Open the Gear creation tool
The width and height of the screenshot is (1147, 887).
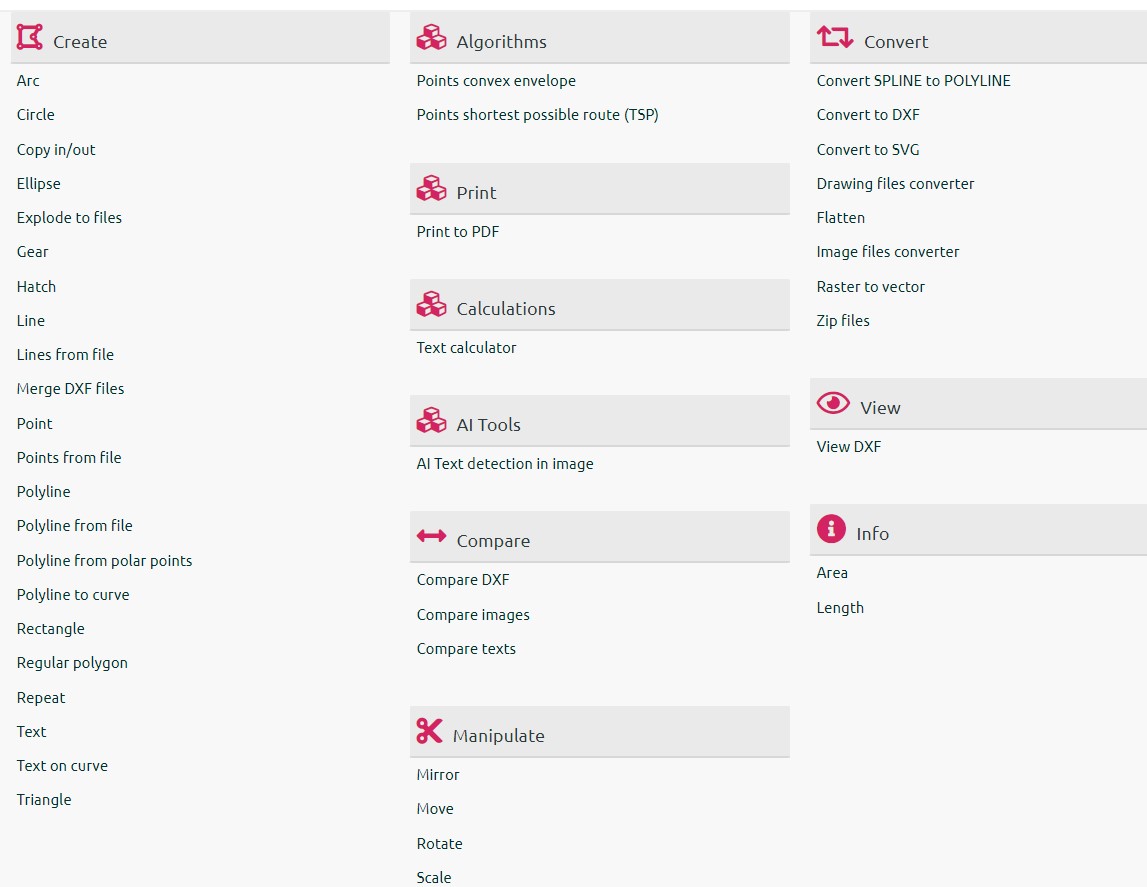31,252
